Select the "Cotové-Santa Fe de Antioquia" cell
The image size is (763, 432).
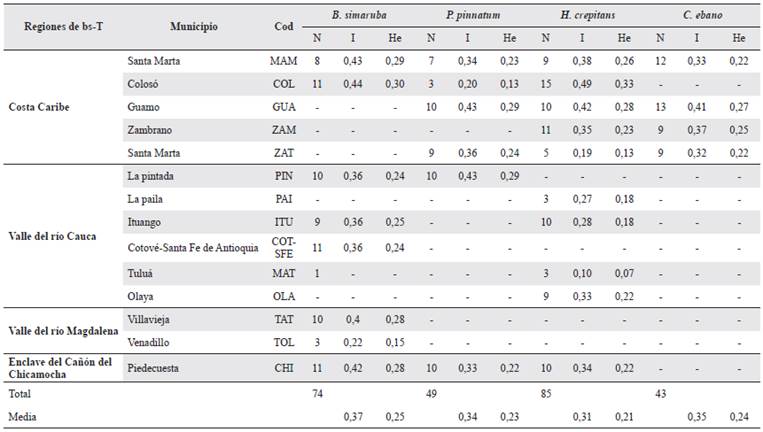click(193, 247)
